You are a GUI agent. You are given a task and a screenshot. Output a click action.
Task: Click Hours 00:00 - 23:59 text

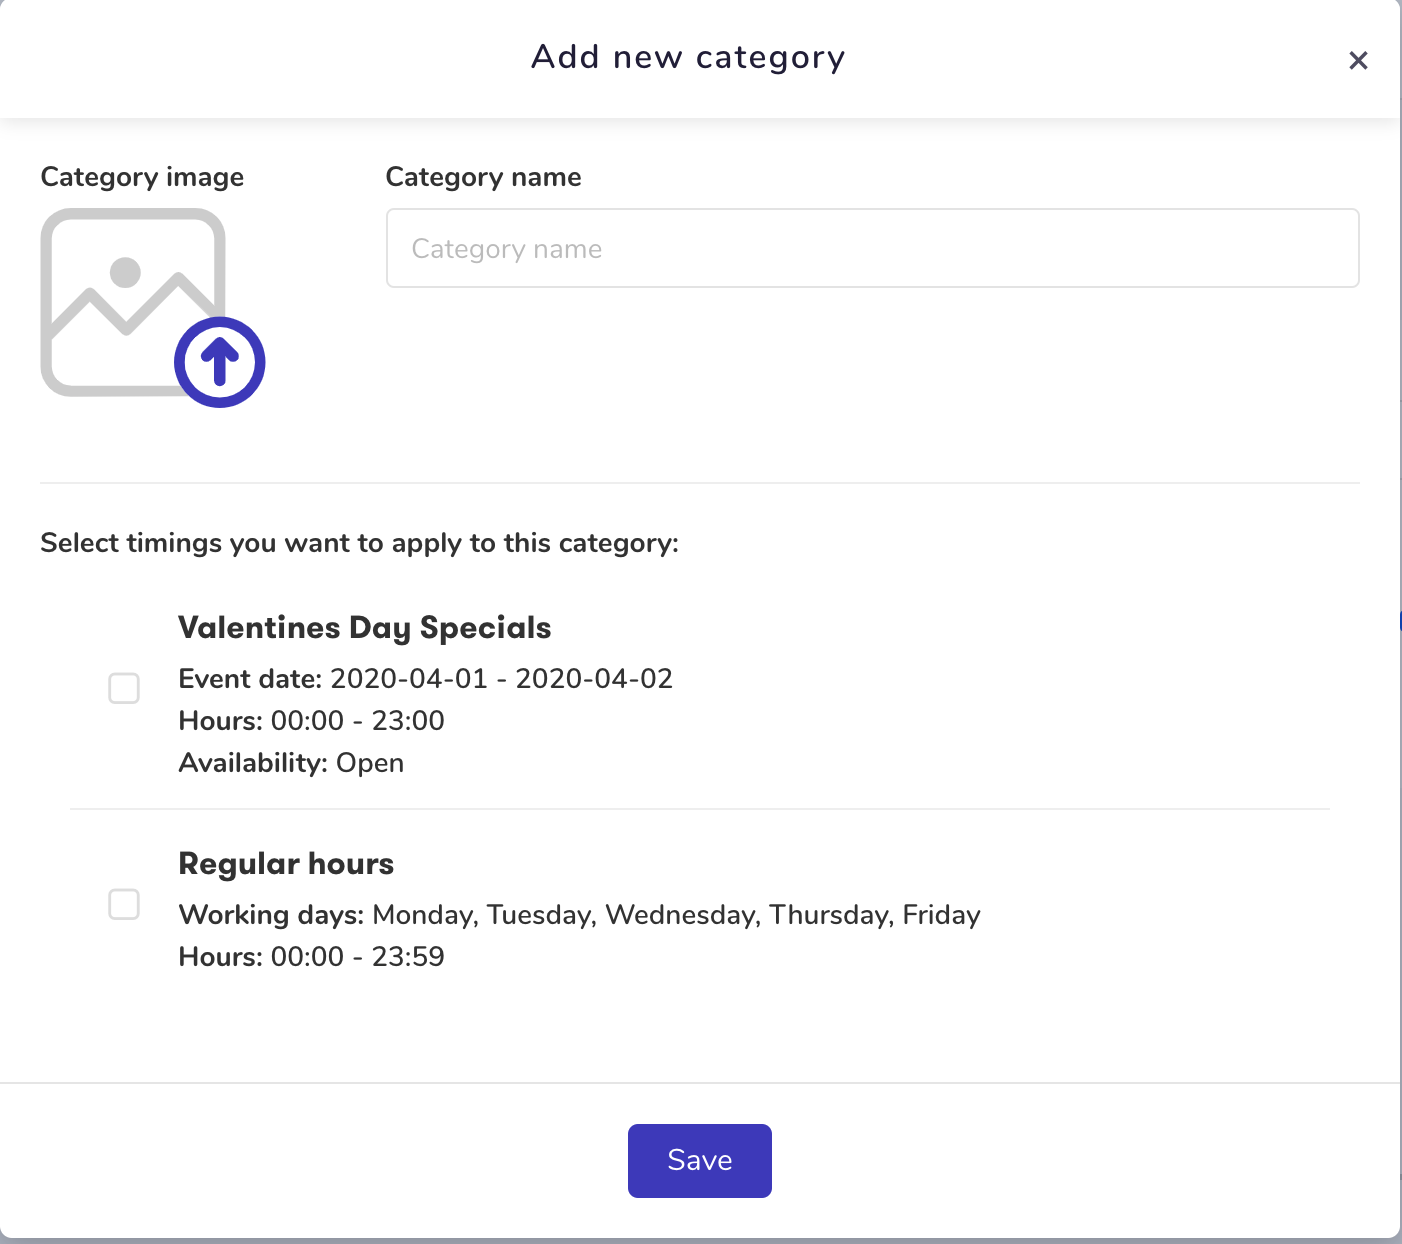[312, 956]
